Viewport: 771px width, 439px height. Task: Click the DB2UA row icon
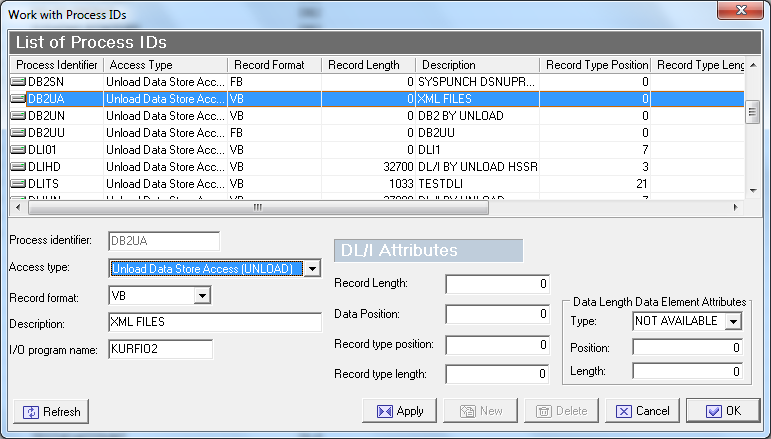[x=18, y=99]
